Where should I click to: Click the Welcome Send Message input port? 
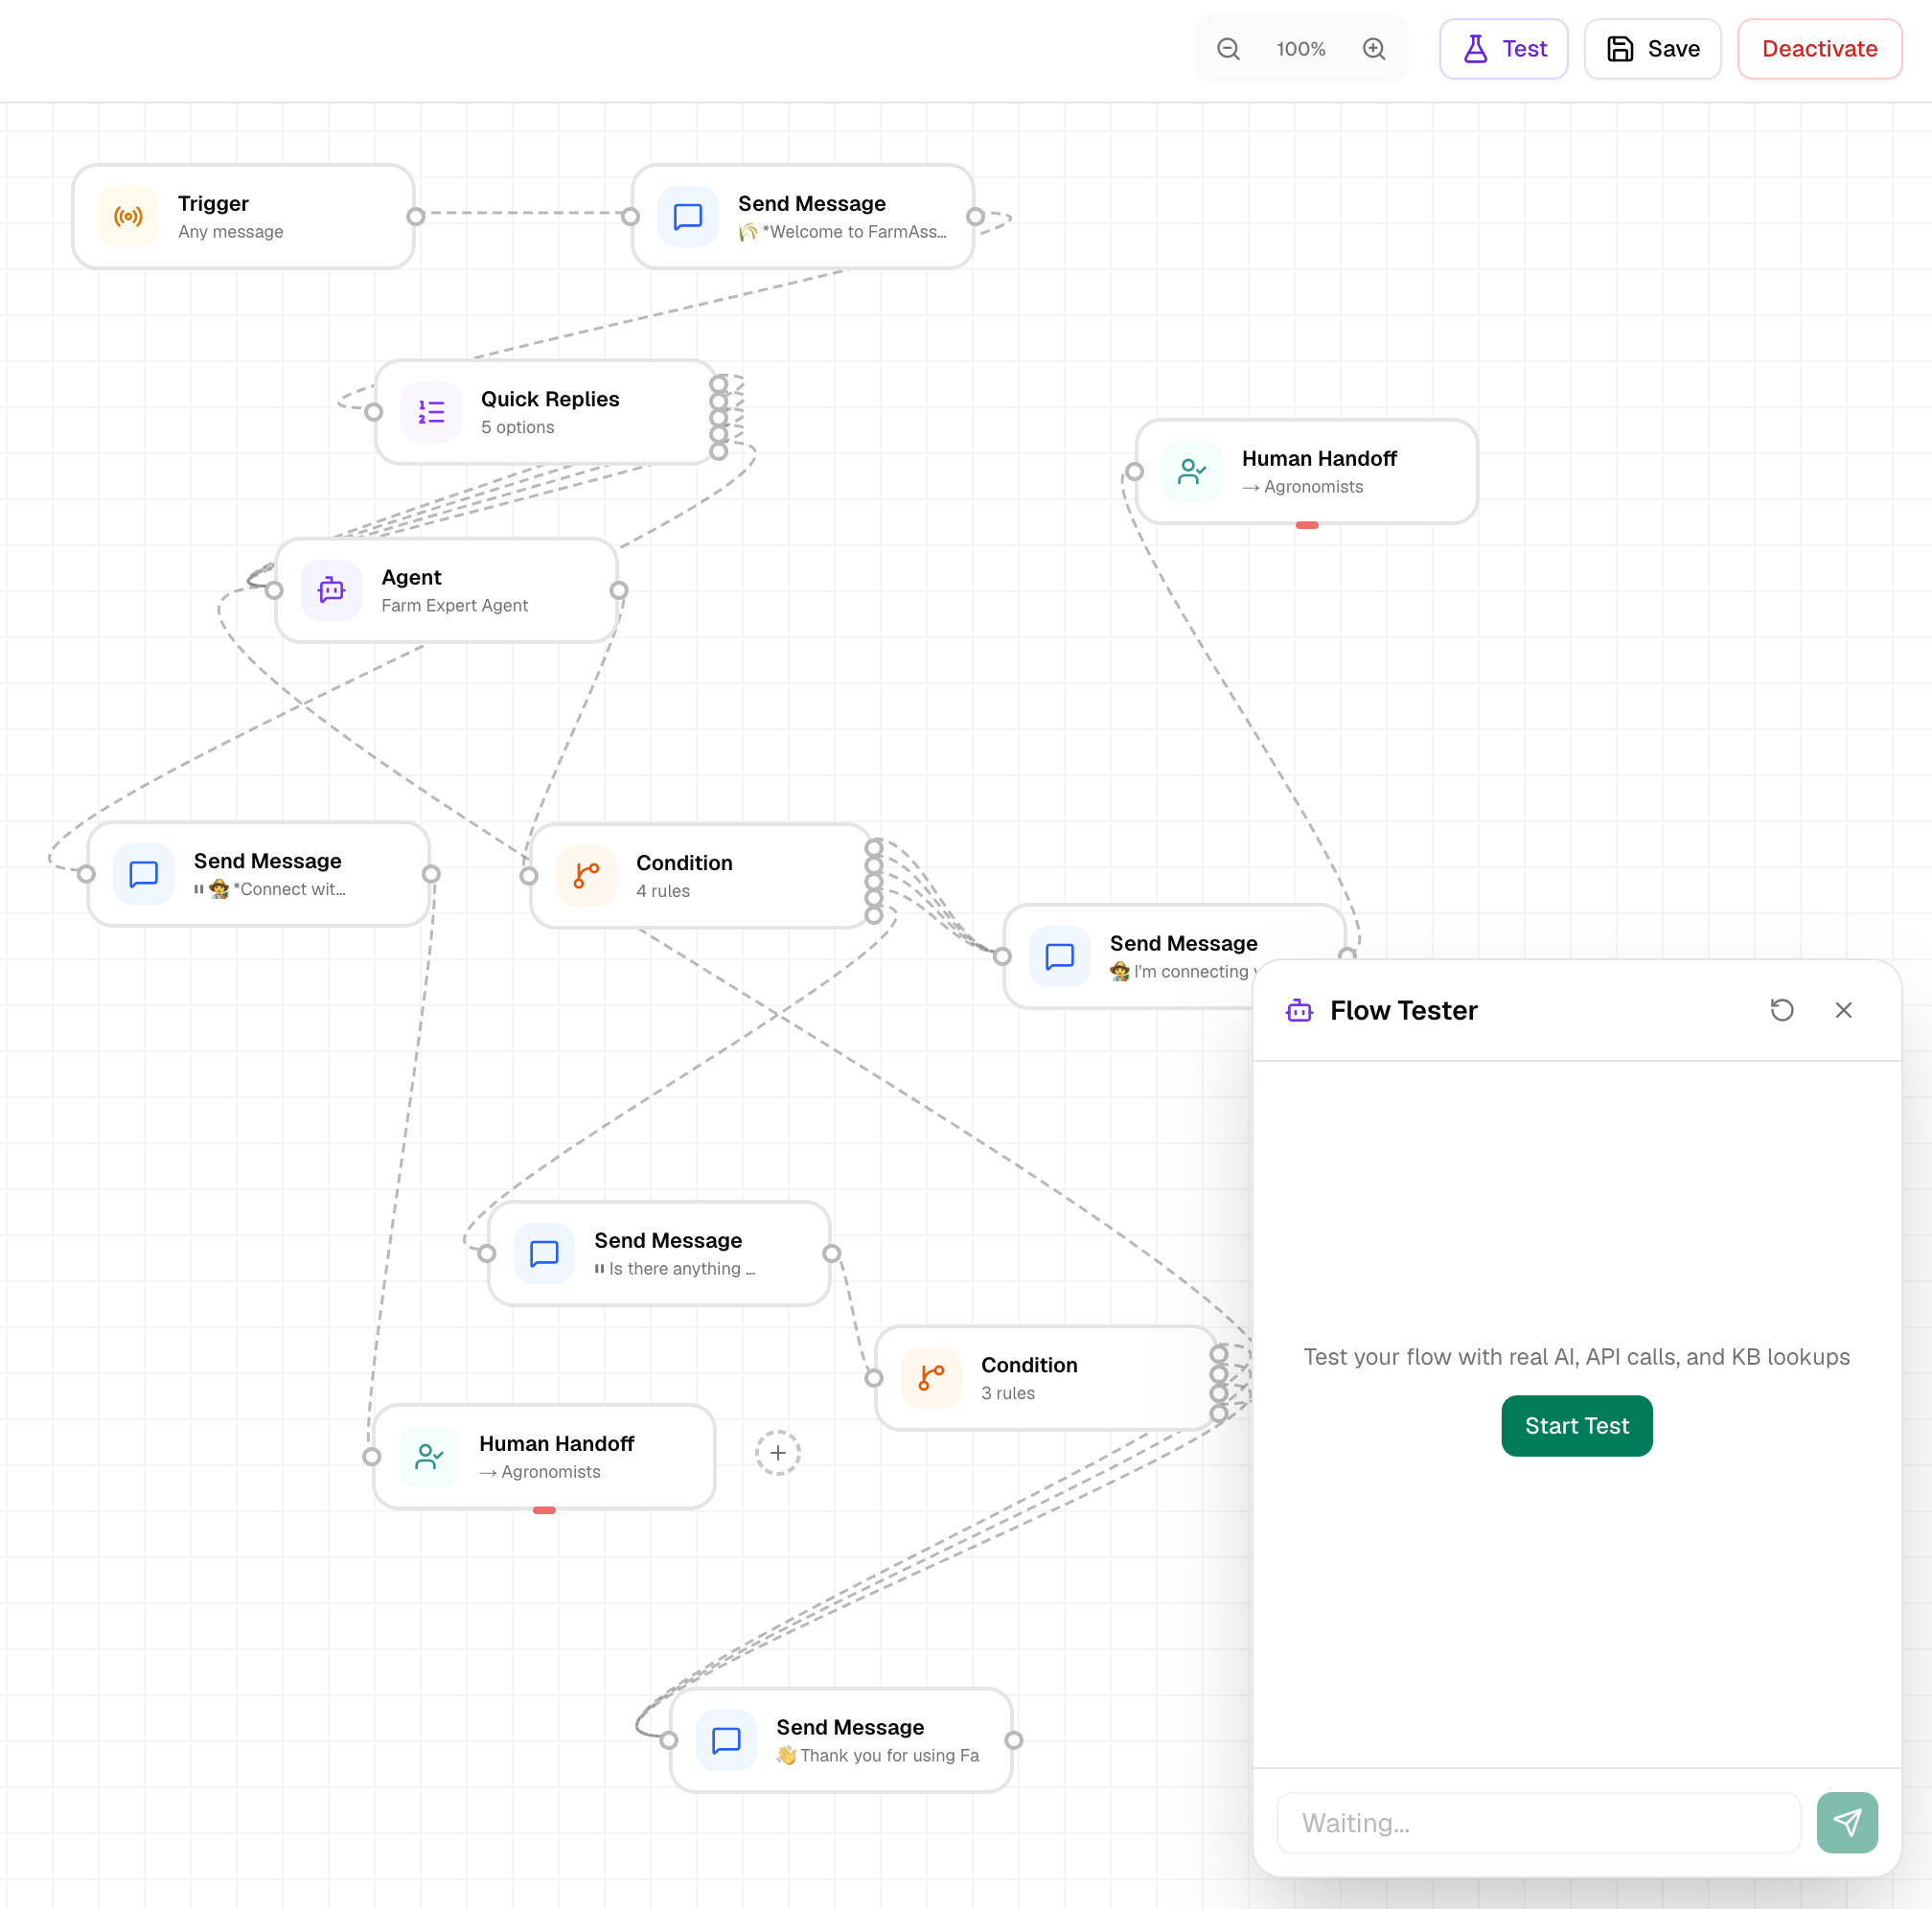click(x=631, y=216)
